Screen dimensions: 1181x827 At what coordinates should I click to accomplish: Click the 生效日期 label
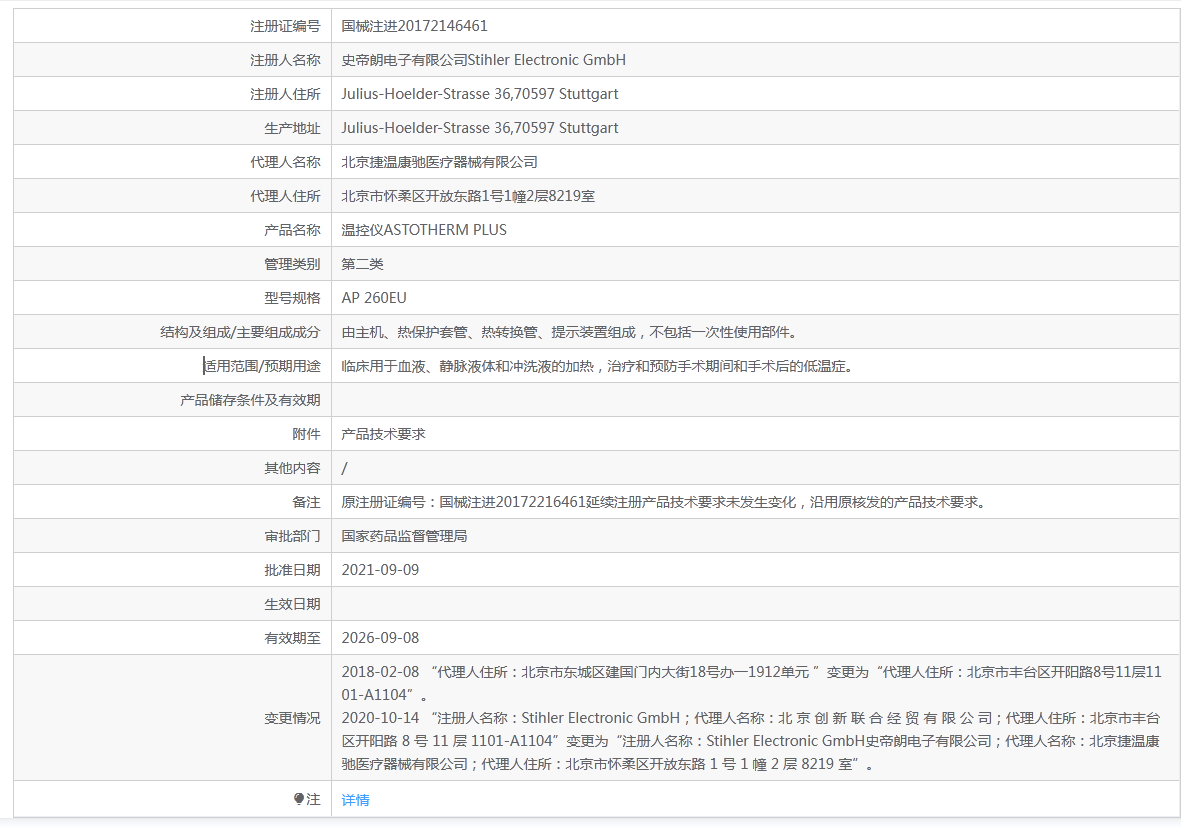(291, 604)
